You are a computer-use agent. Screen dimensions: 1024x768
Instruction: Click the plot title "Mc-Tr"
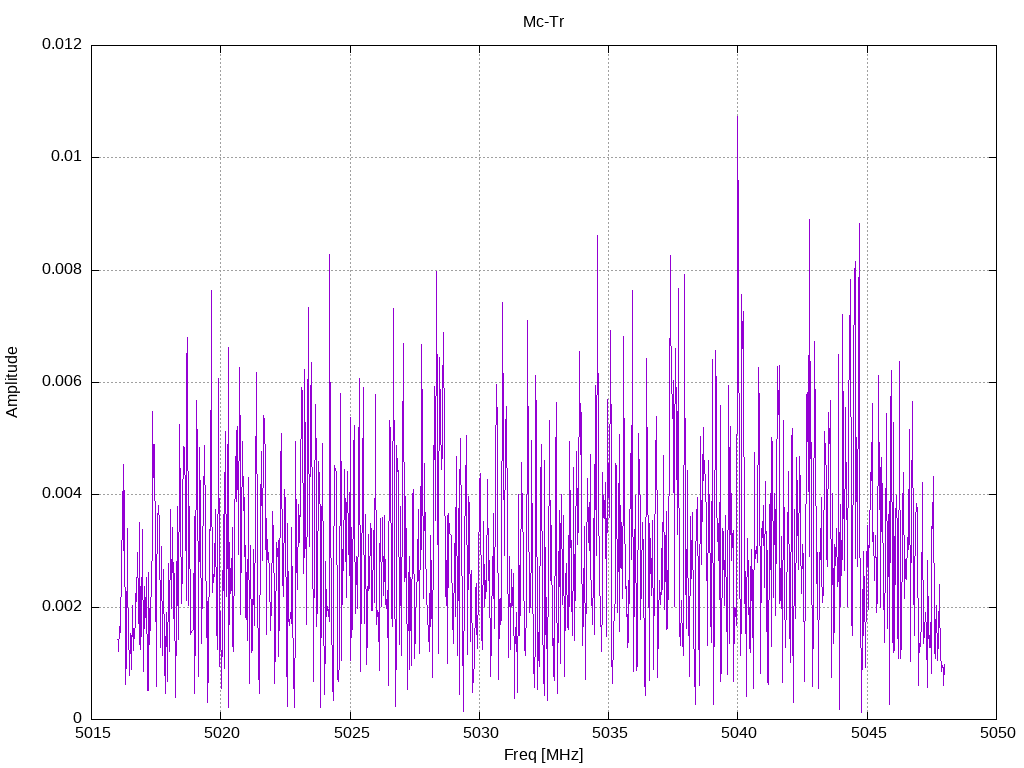[x=543, y=22]
